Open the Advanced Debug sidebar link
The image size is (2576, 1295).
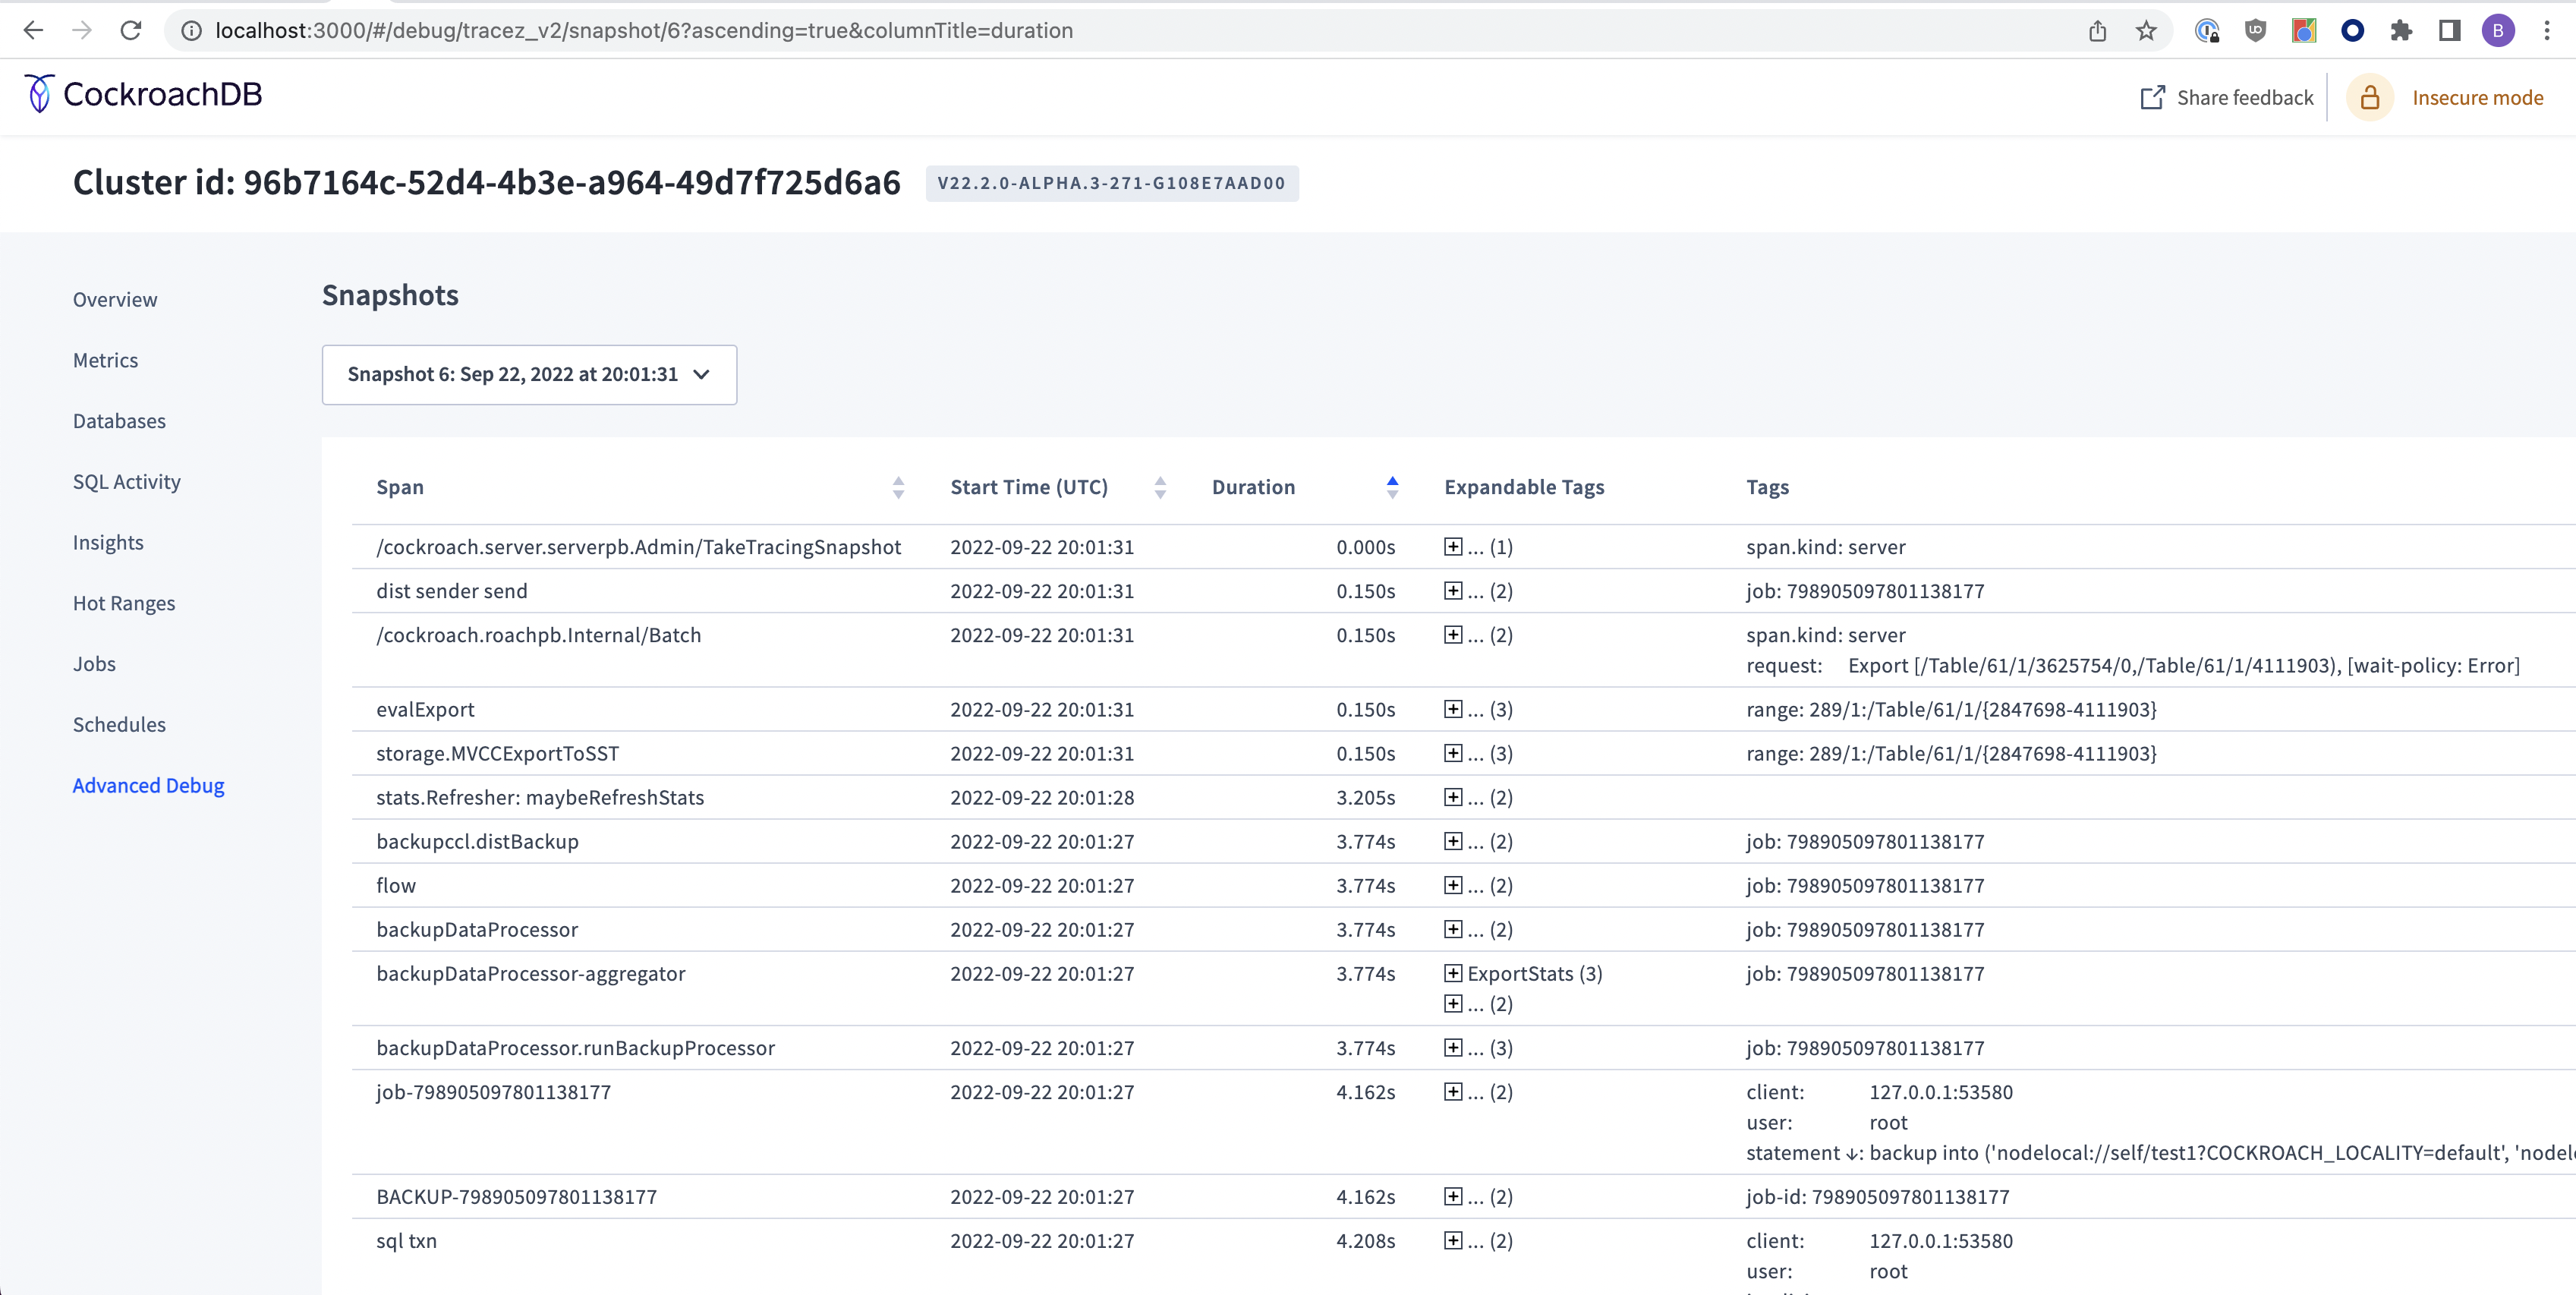[148, 785]
